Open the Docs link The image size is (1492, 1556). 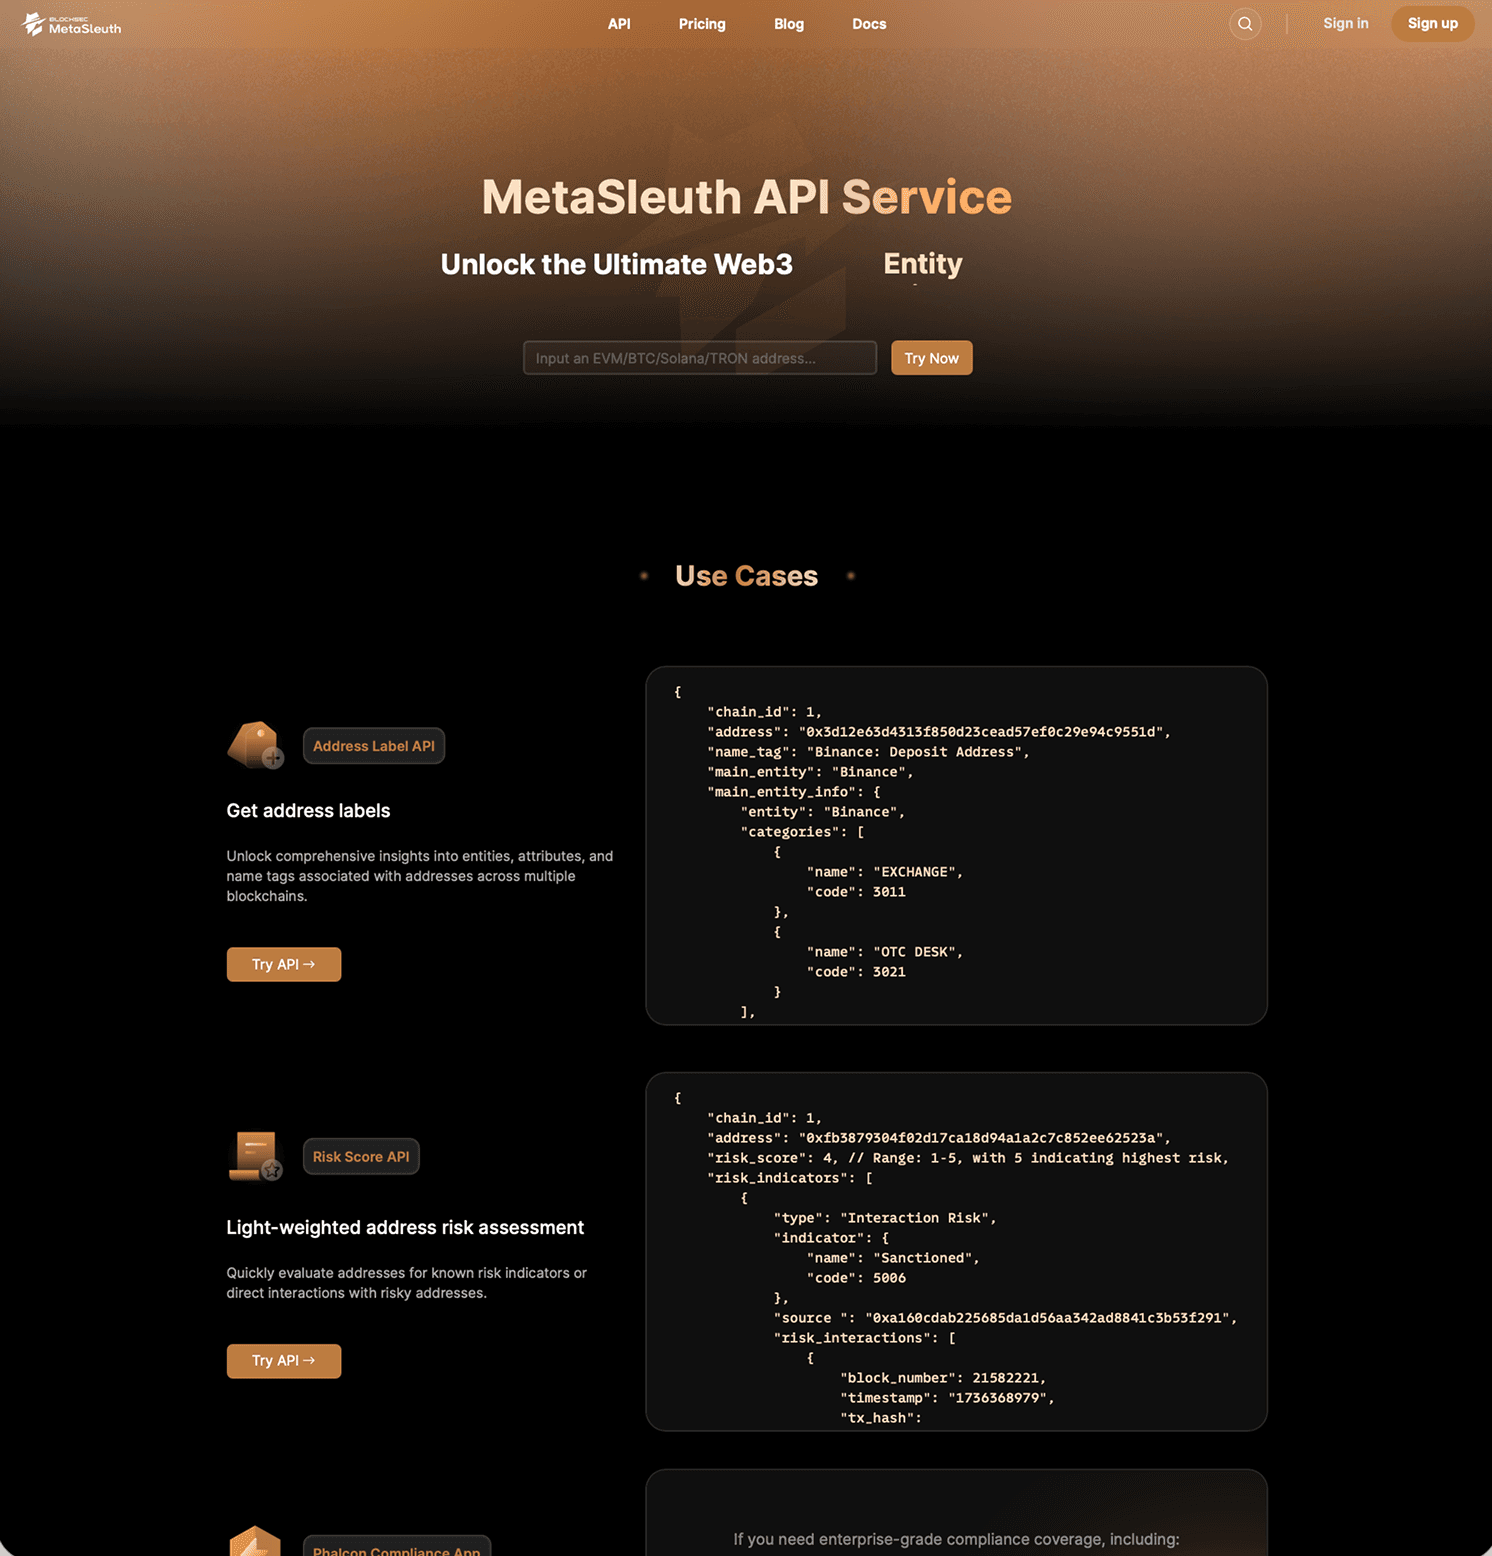coord(869,24)
